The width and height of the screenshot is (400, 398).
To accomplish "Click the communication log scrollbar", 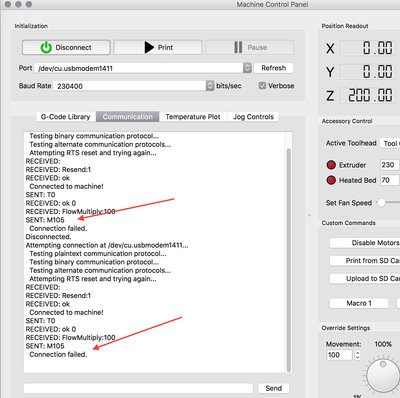I will pyautogui.click(x=289, y=260).
